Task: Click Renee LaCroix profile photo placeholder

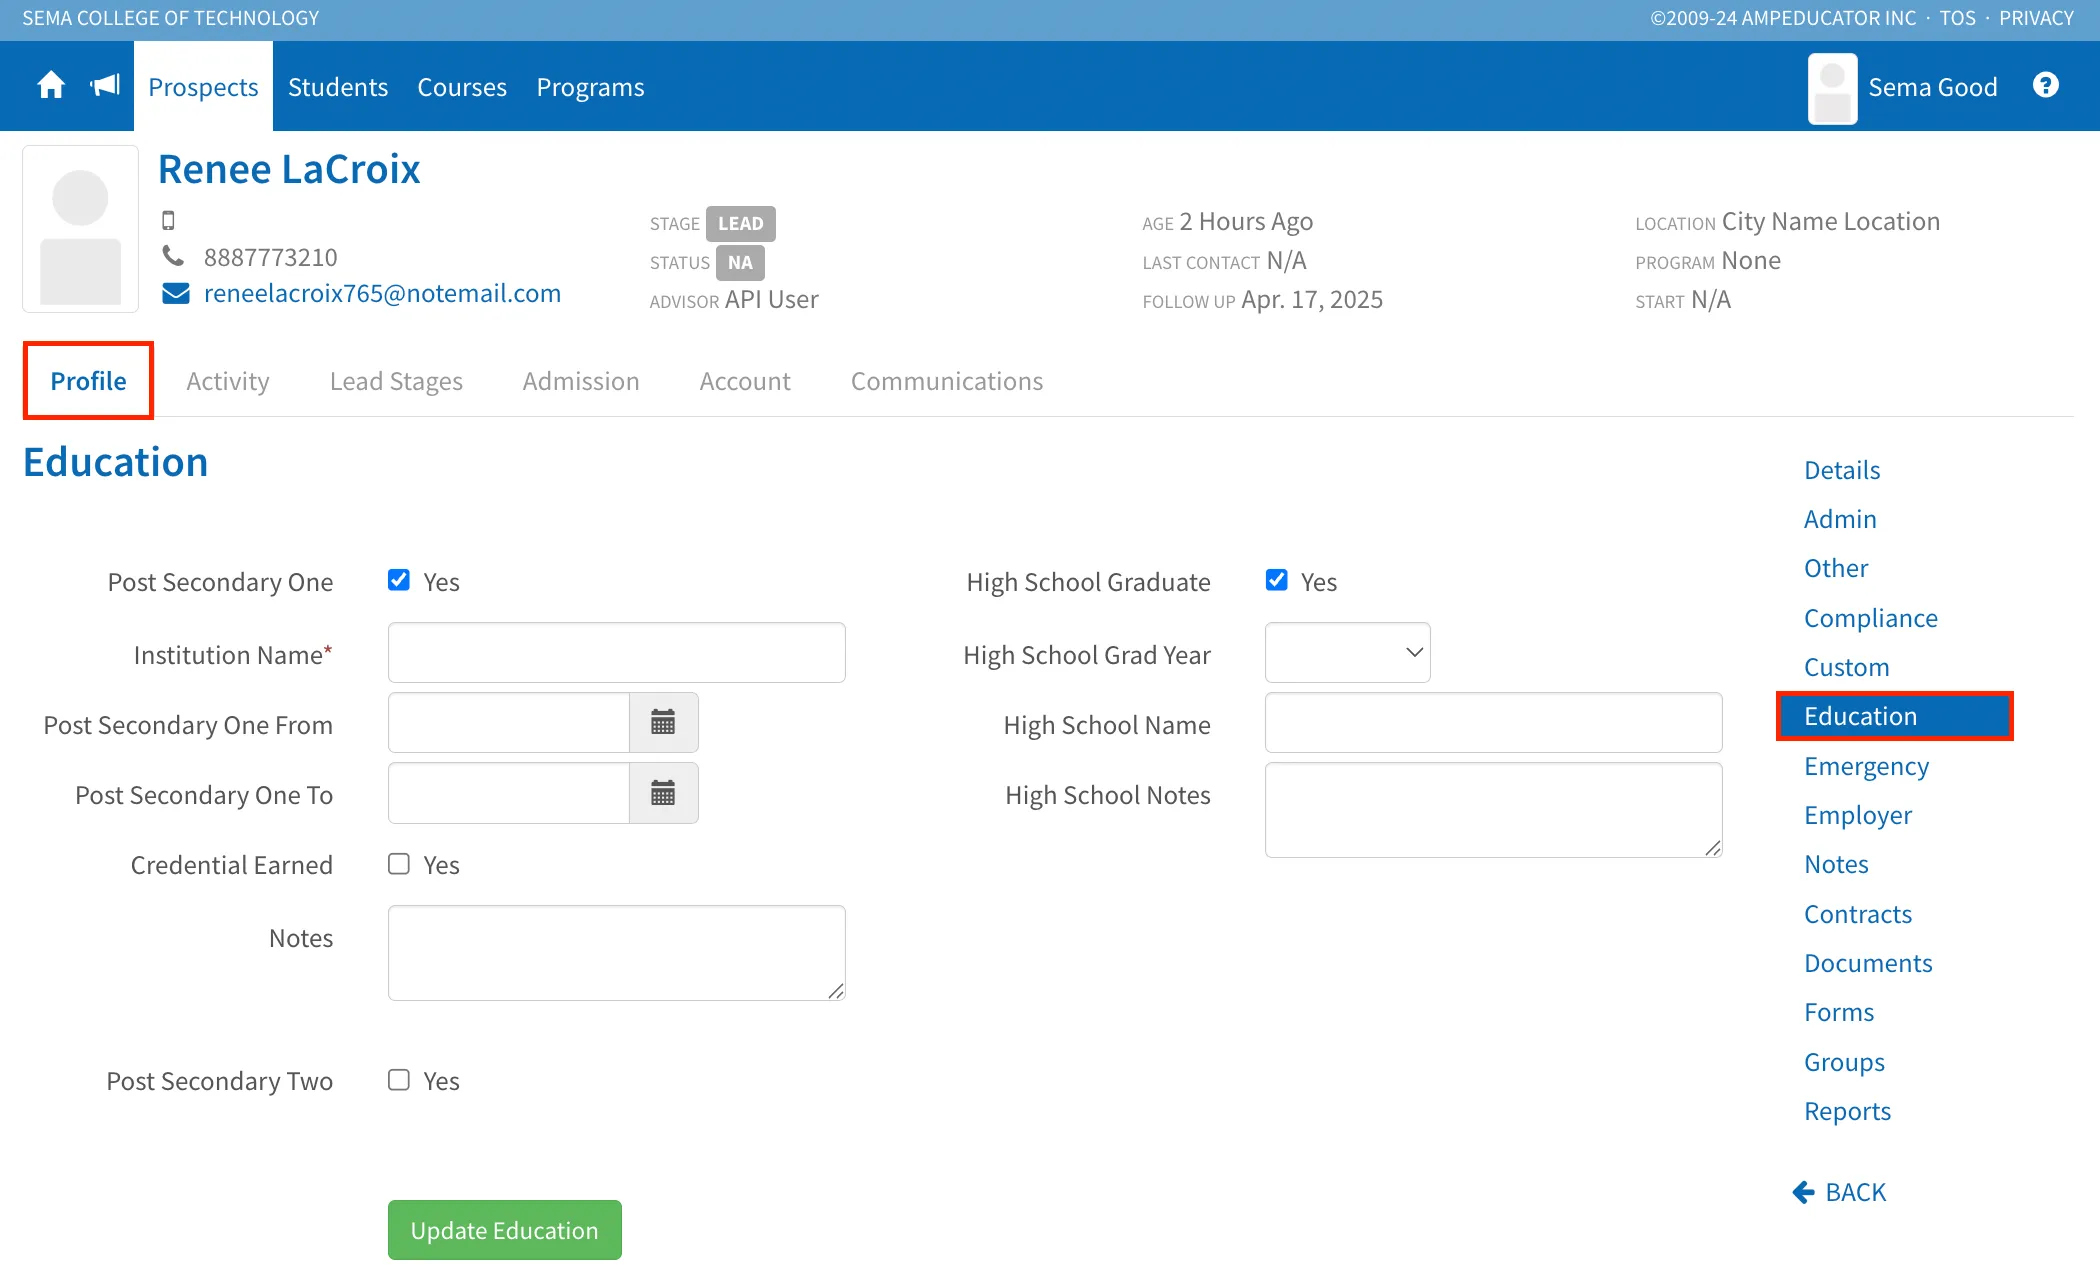Action: coord(80,229)
